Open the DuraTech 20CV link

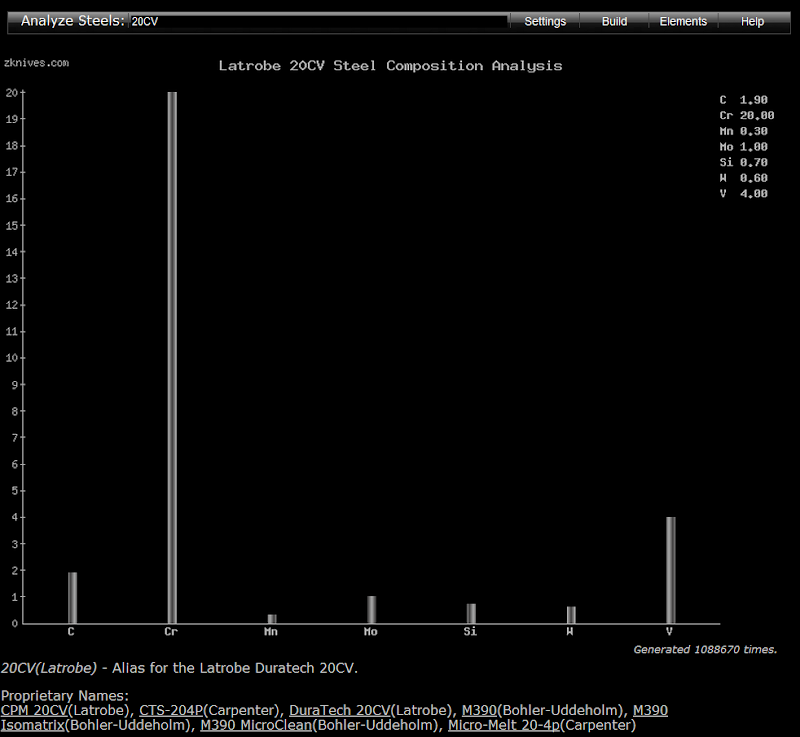[340, 710]
